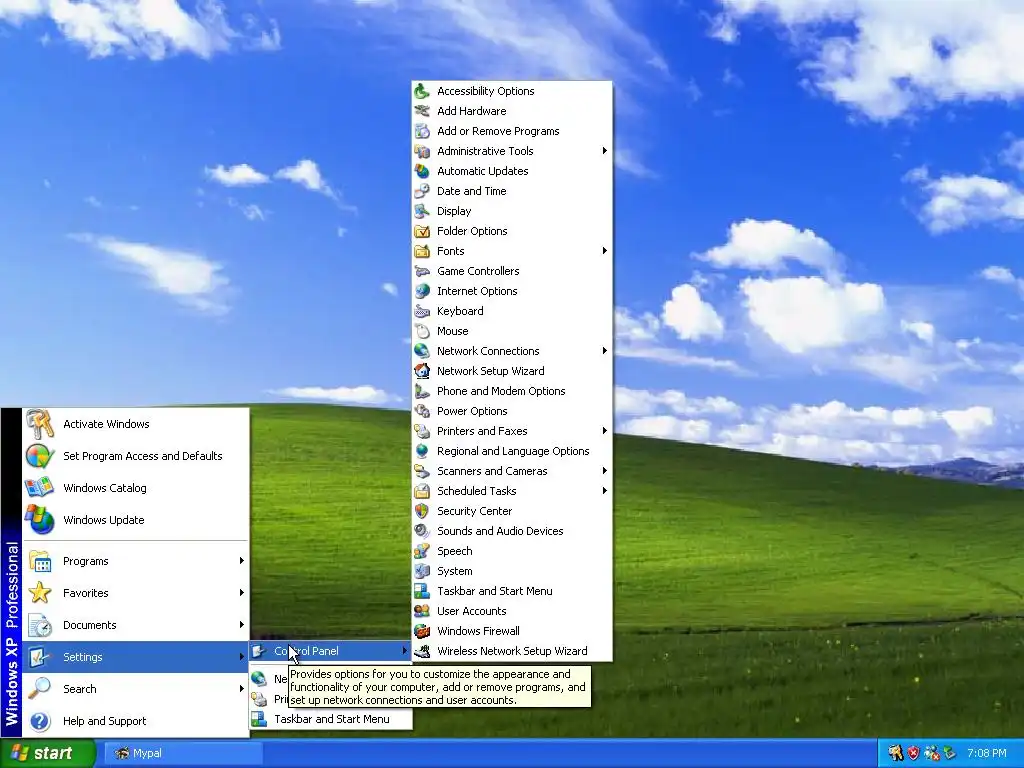Click the Windows Catalog icon

tap(40, 488)
